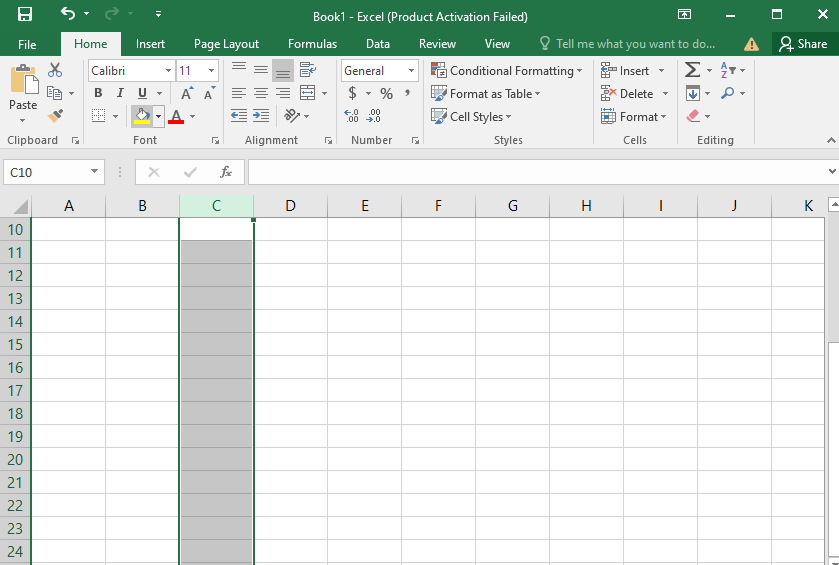
Task: Toggle Bold formatting
Action: tap(98, 93)
